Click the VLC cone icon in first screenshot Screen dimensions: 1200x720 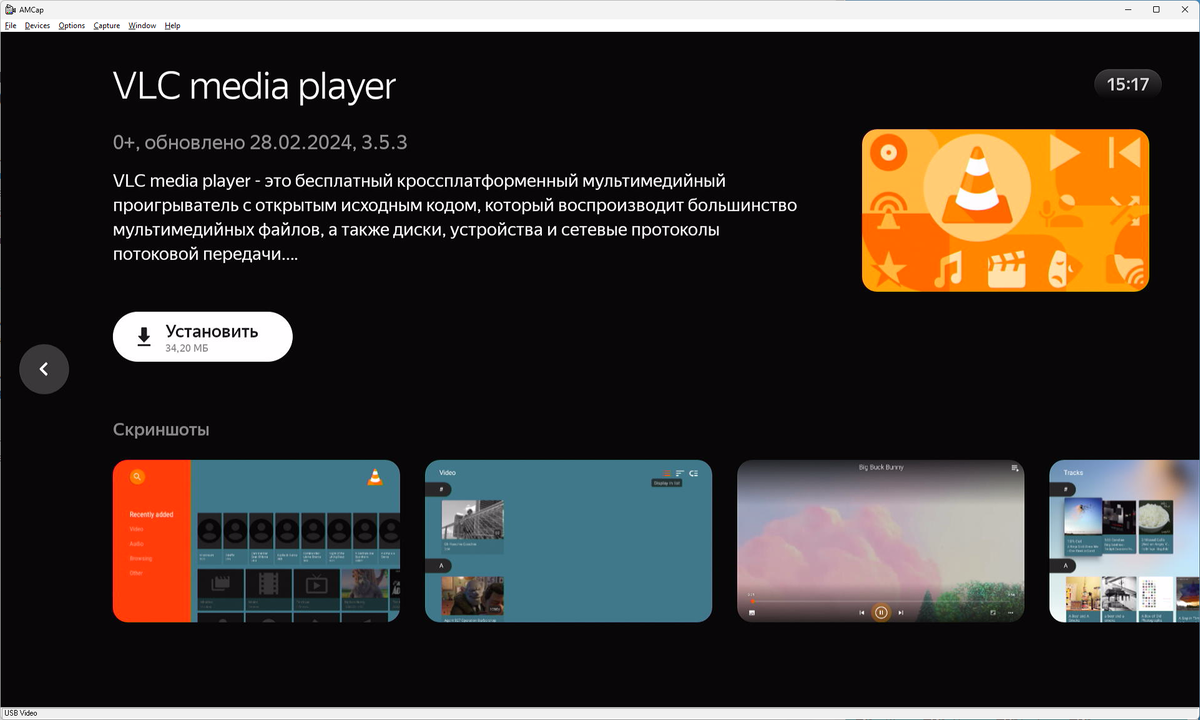pos(375,477)
